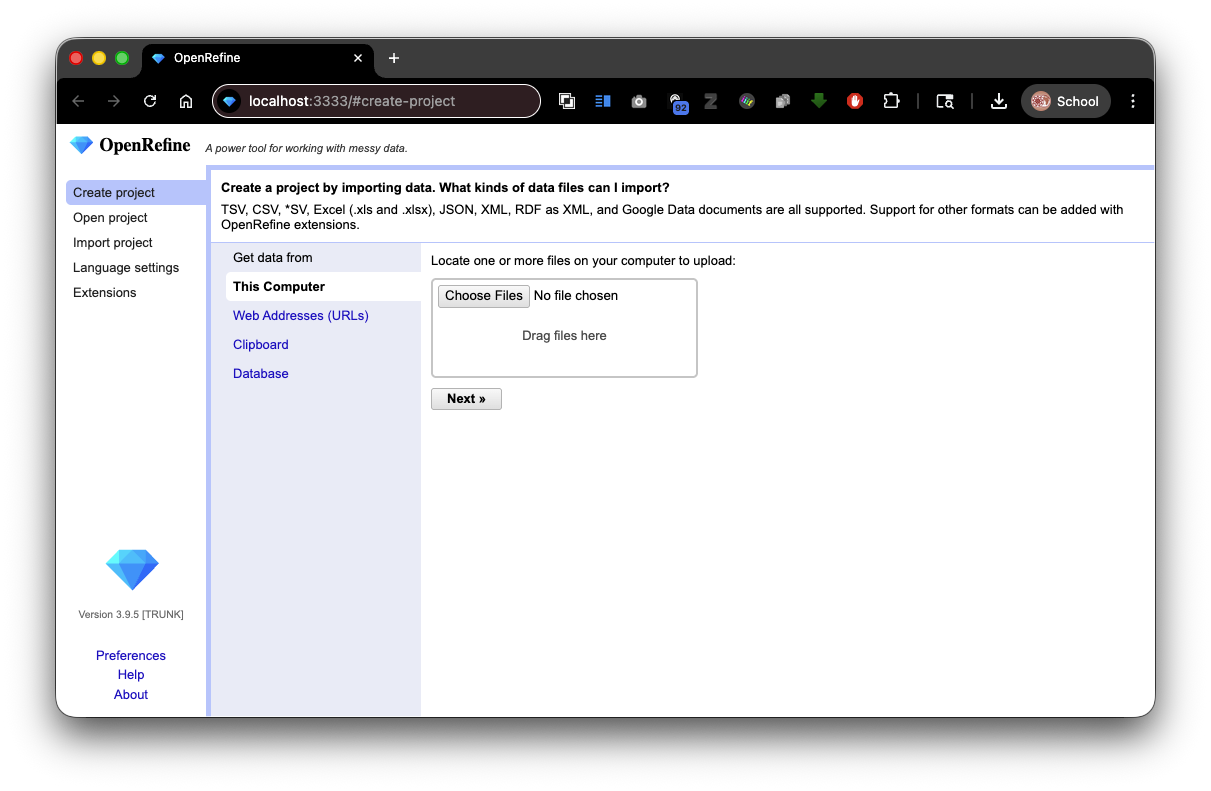Image resolution: width=1211 pixels, height=791 pixels.
Task: Switch to Web Addresses (URLs) import source
Action: (300, 315)
